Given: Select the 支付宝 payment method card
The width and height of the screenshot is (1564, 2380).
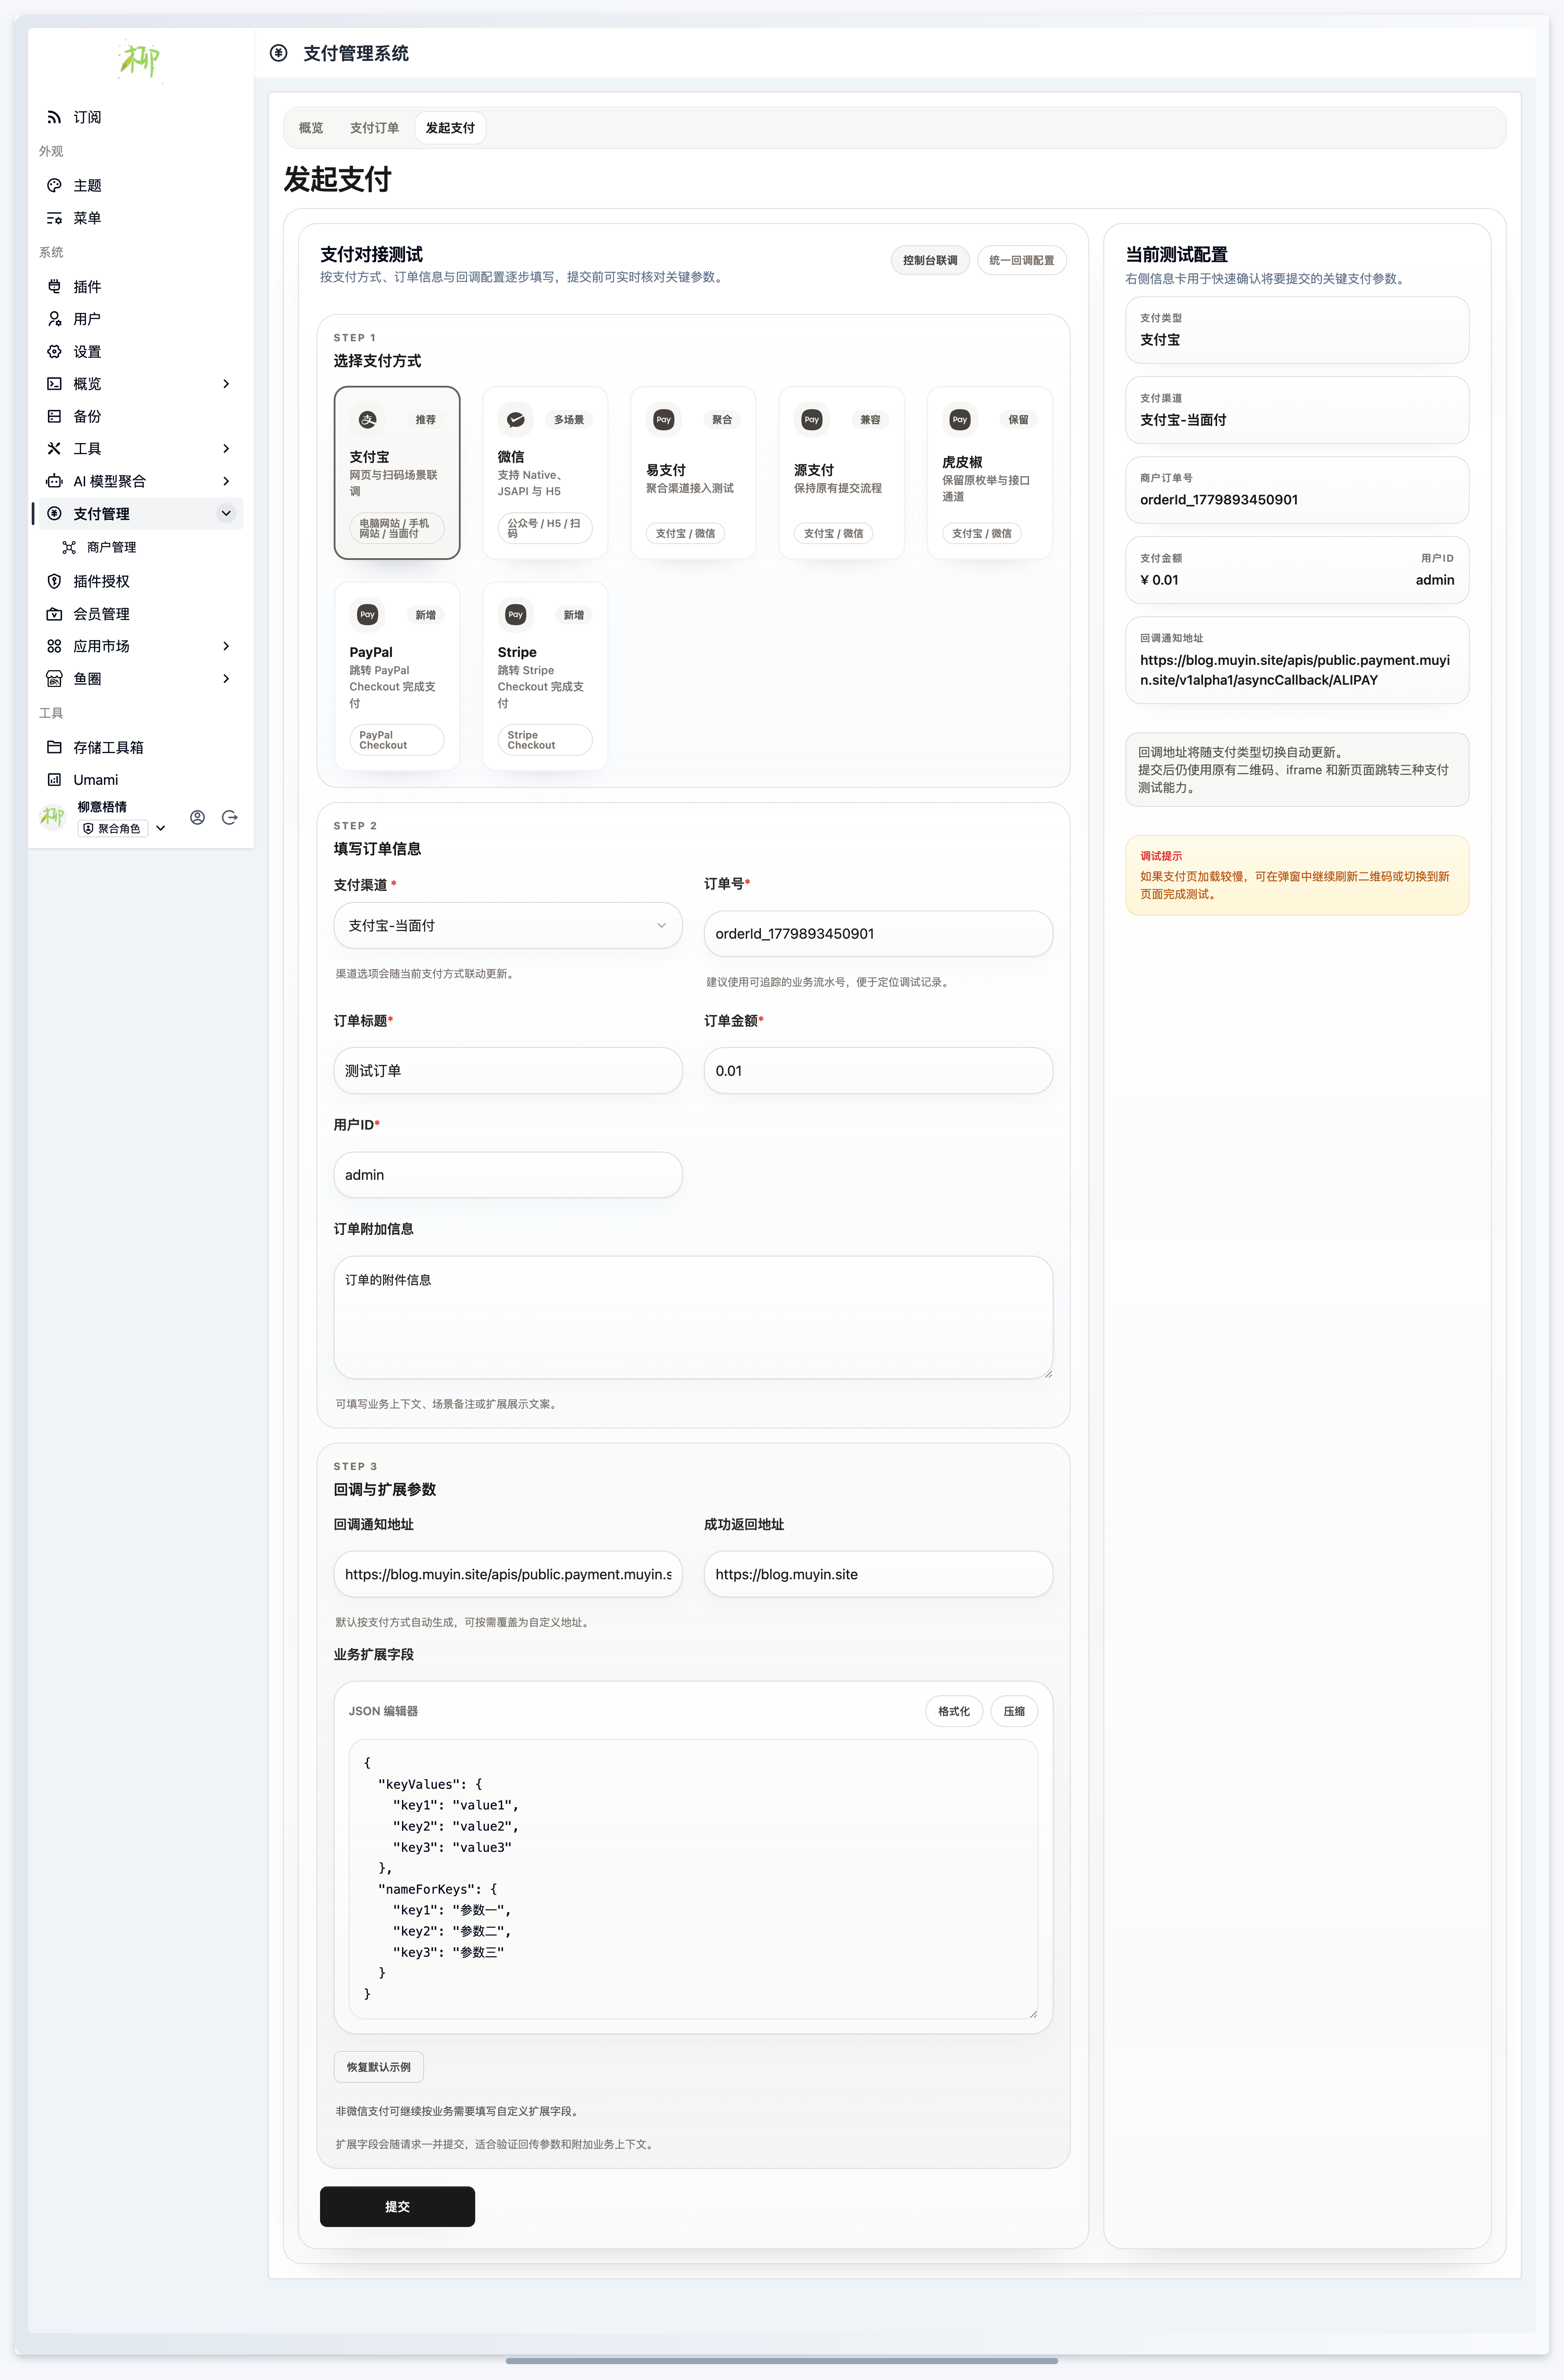Looking at the screenshot, I should pos(397,473).
